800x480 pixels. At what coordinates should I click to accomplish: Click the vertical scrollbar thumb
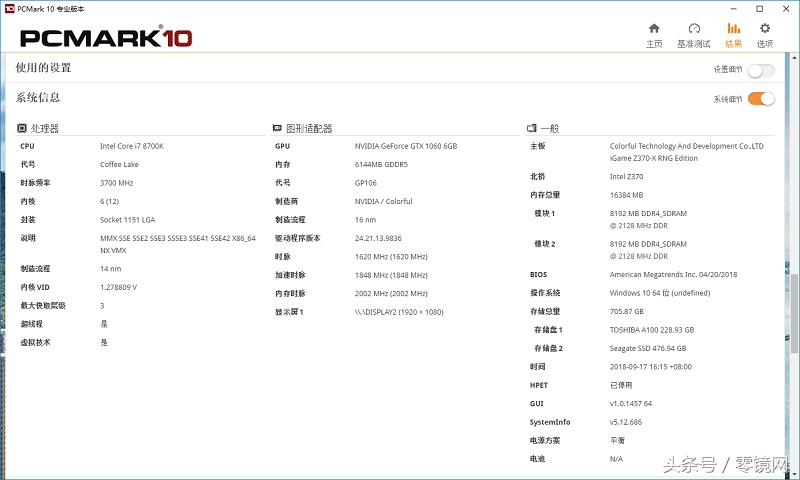[794, 313]
